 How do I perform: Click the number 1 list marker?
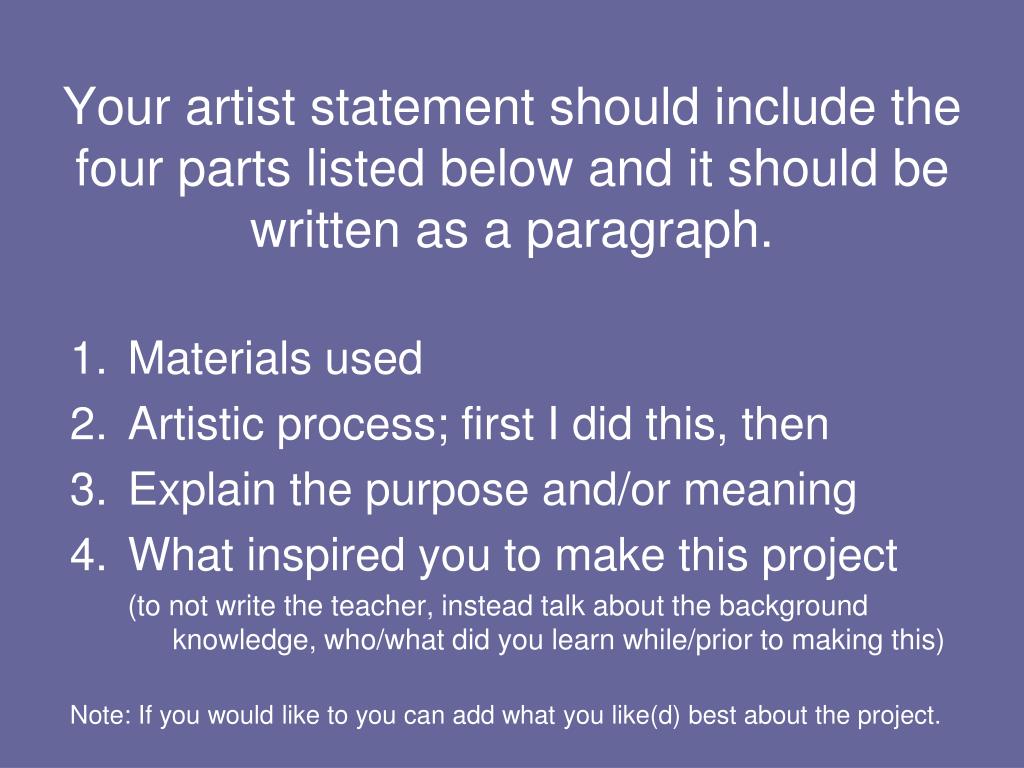89,358
